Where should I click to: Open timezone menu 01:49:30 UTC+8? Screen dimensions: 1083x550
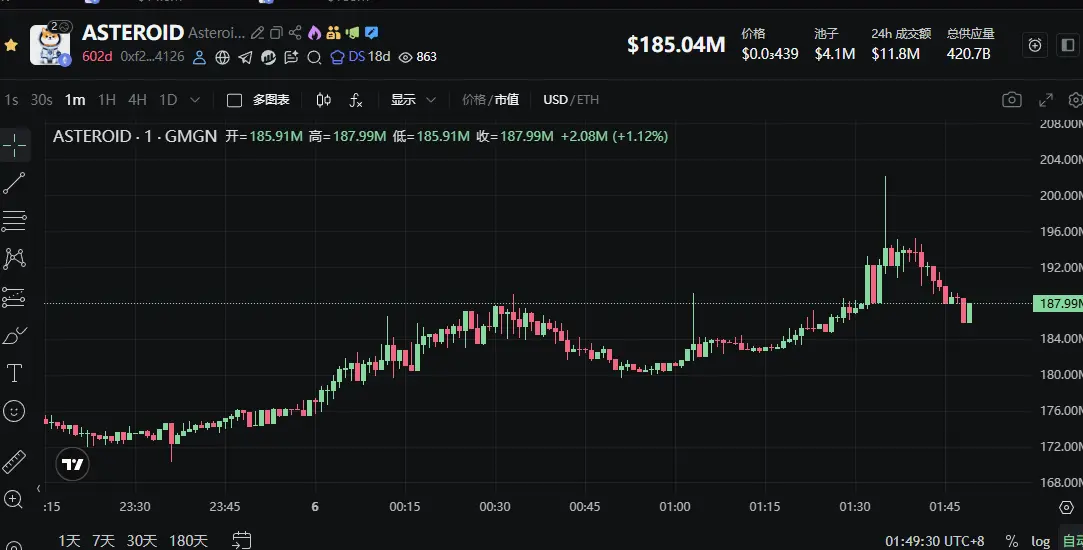point(935,541)
